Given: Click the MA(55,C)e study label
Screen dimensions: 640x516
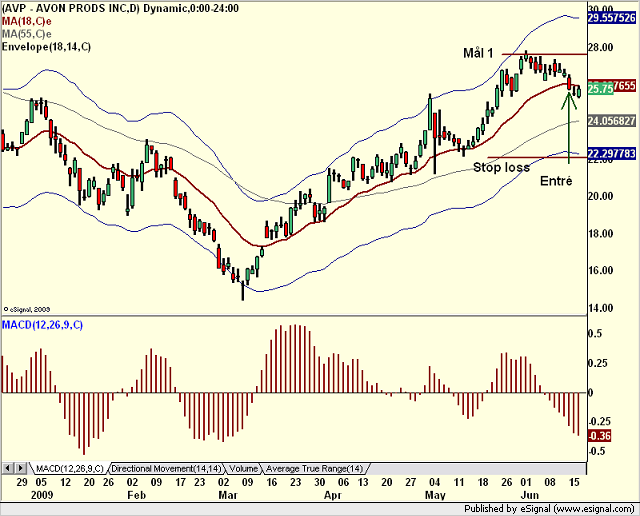Looking at the screenshot, I should (27, 33).
